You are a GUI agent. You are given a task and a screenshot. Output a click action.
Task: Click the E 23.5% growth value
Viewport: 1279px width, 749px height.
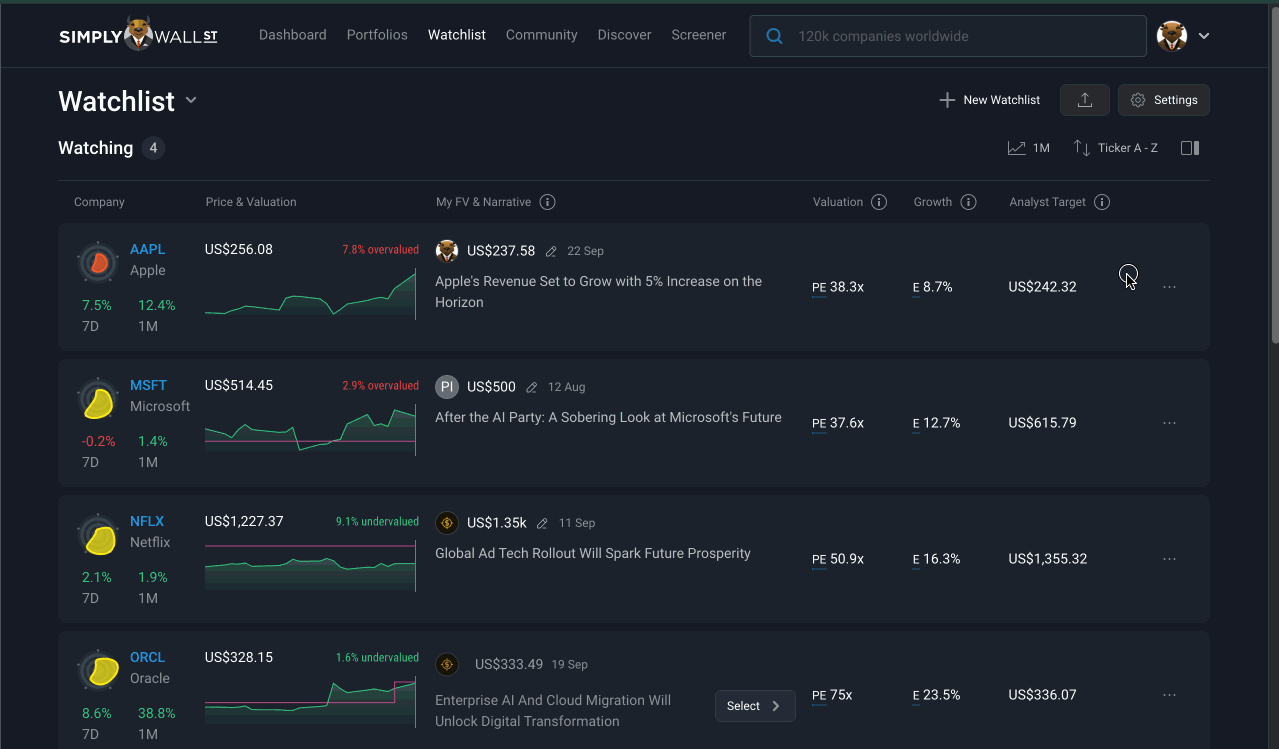coord(936,695)
